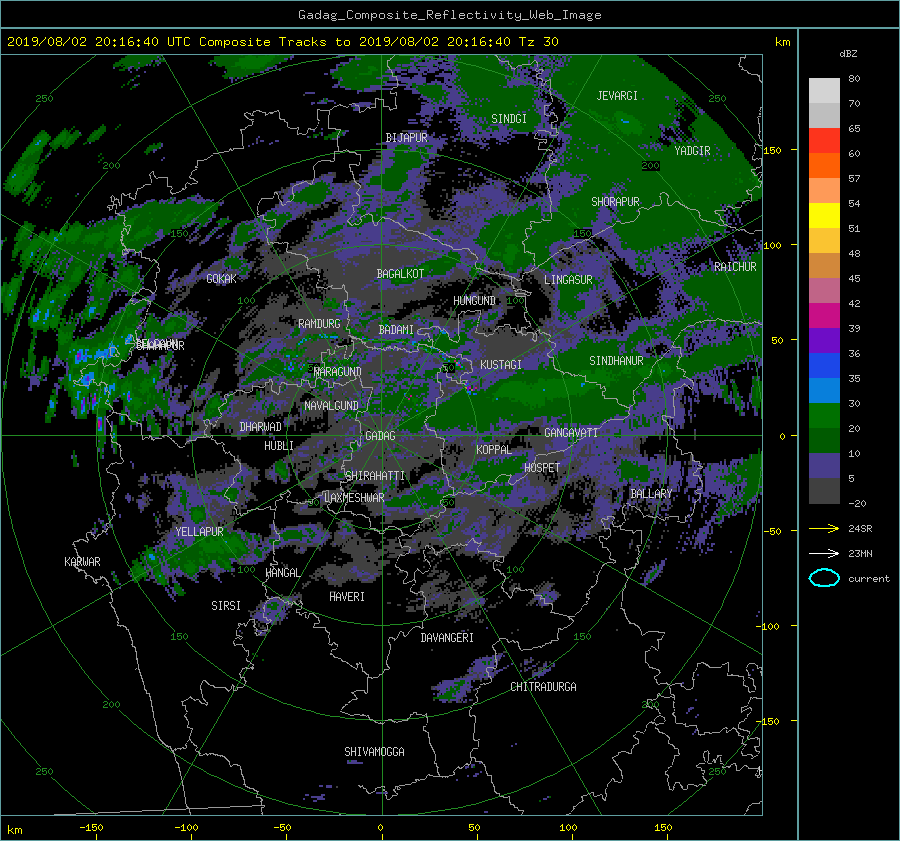Screen dimensions: 900x841
Task: Click the green 20 dBZ color swatch
Action: [x=824, y=415]
